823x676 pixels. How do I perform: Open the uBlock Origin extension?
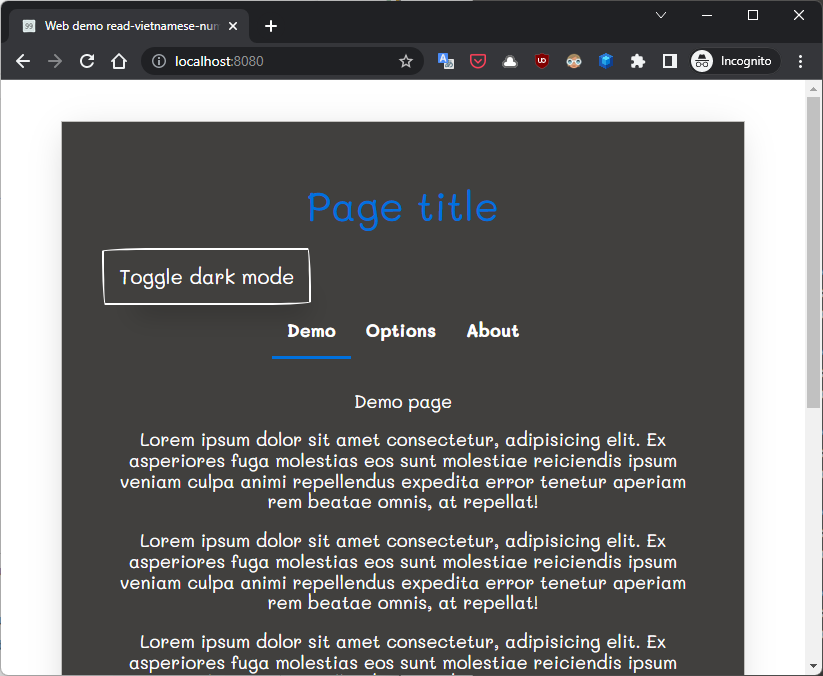point(542,61)
